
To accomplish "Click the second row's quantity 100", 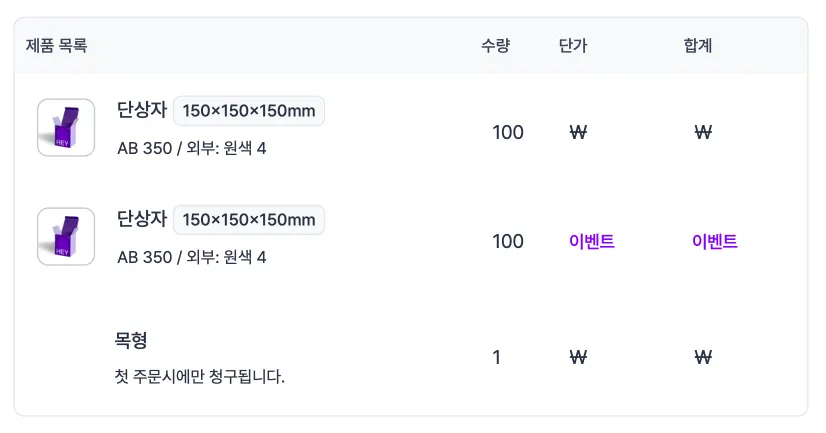I will pyautogui.click(x=508, y=241).
